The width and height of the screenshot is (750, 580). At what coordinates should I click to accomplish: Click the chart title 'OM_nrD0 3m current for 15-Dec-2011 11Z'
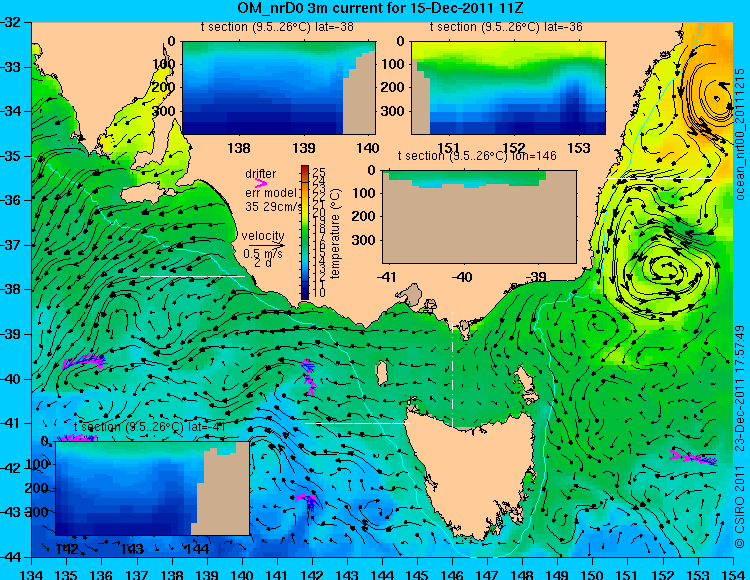380,8
